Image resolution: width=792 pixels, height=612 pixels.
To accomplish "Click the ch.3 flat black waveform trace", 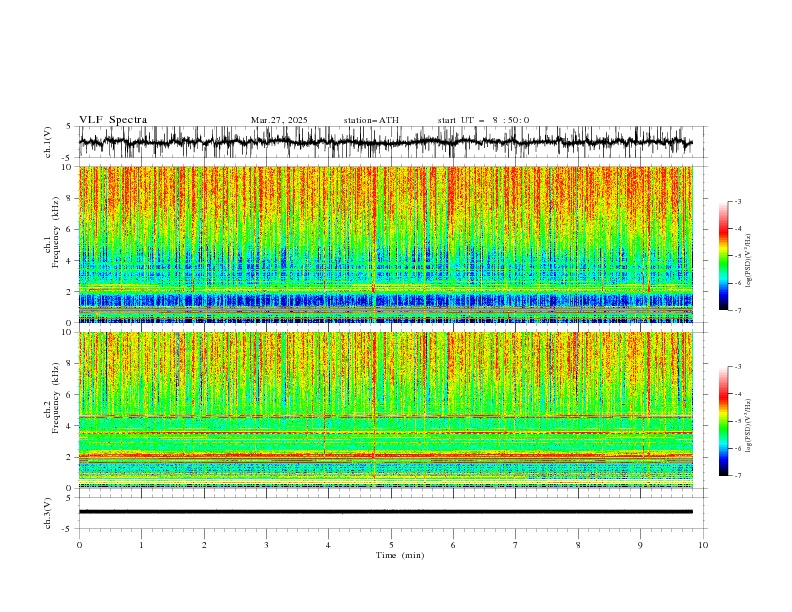I will click(x=386, y=512).
